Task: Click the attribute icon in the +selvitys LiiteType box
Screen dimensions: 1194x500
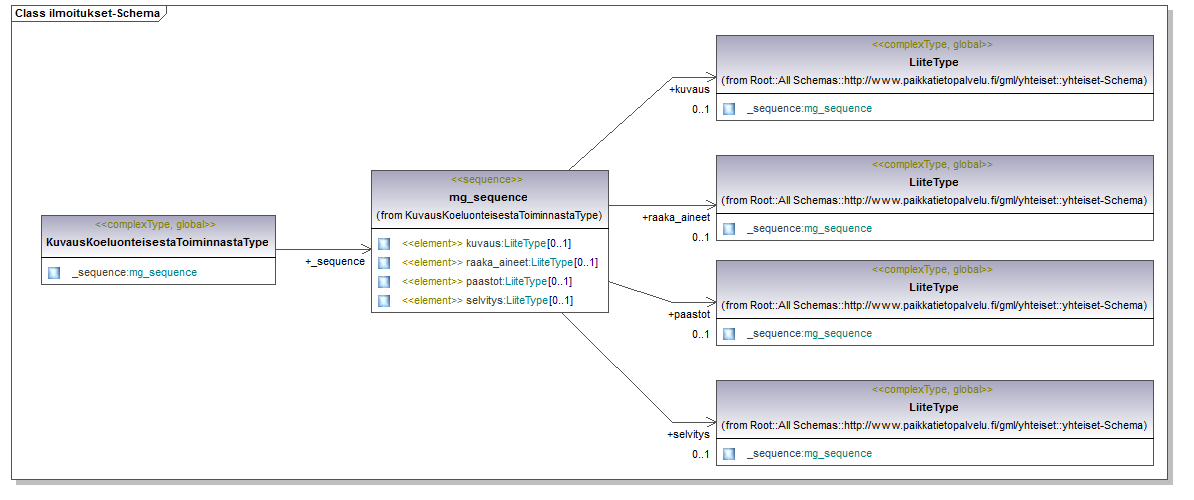Action: [x=729, y=454]
